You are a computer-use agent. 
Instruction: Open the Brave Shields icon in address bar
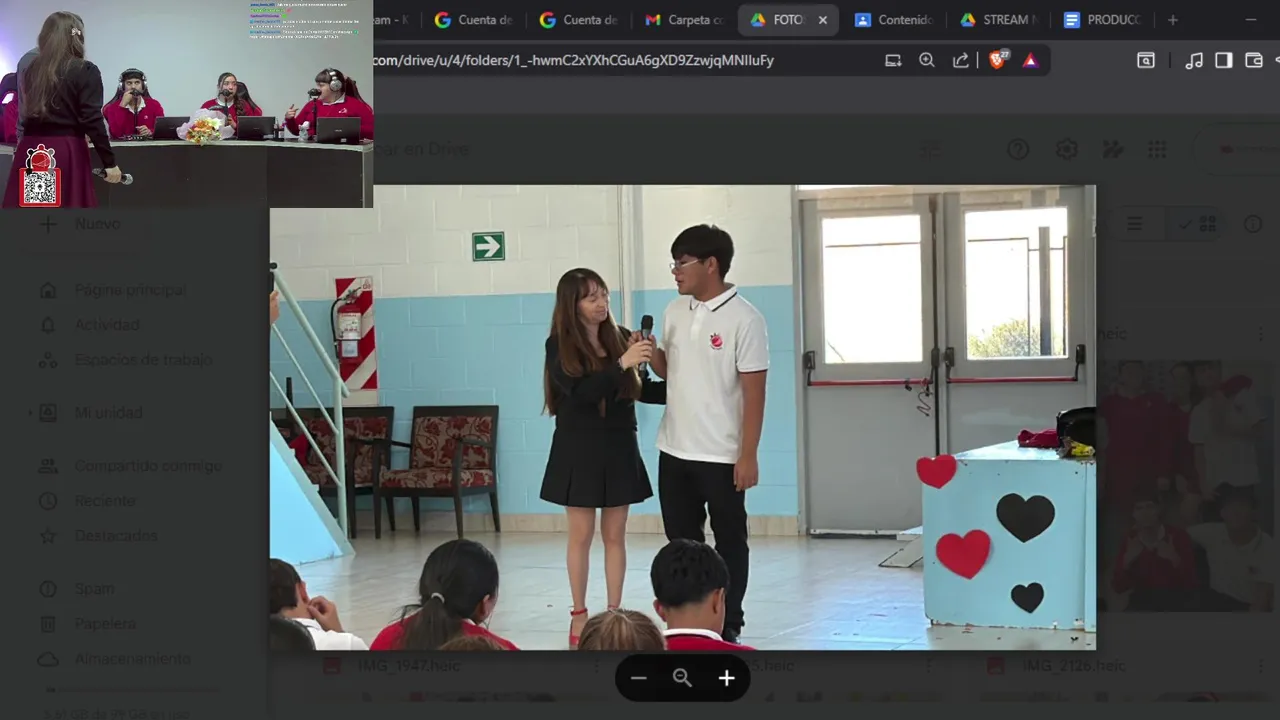tap(997, 60)
